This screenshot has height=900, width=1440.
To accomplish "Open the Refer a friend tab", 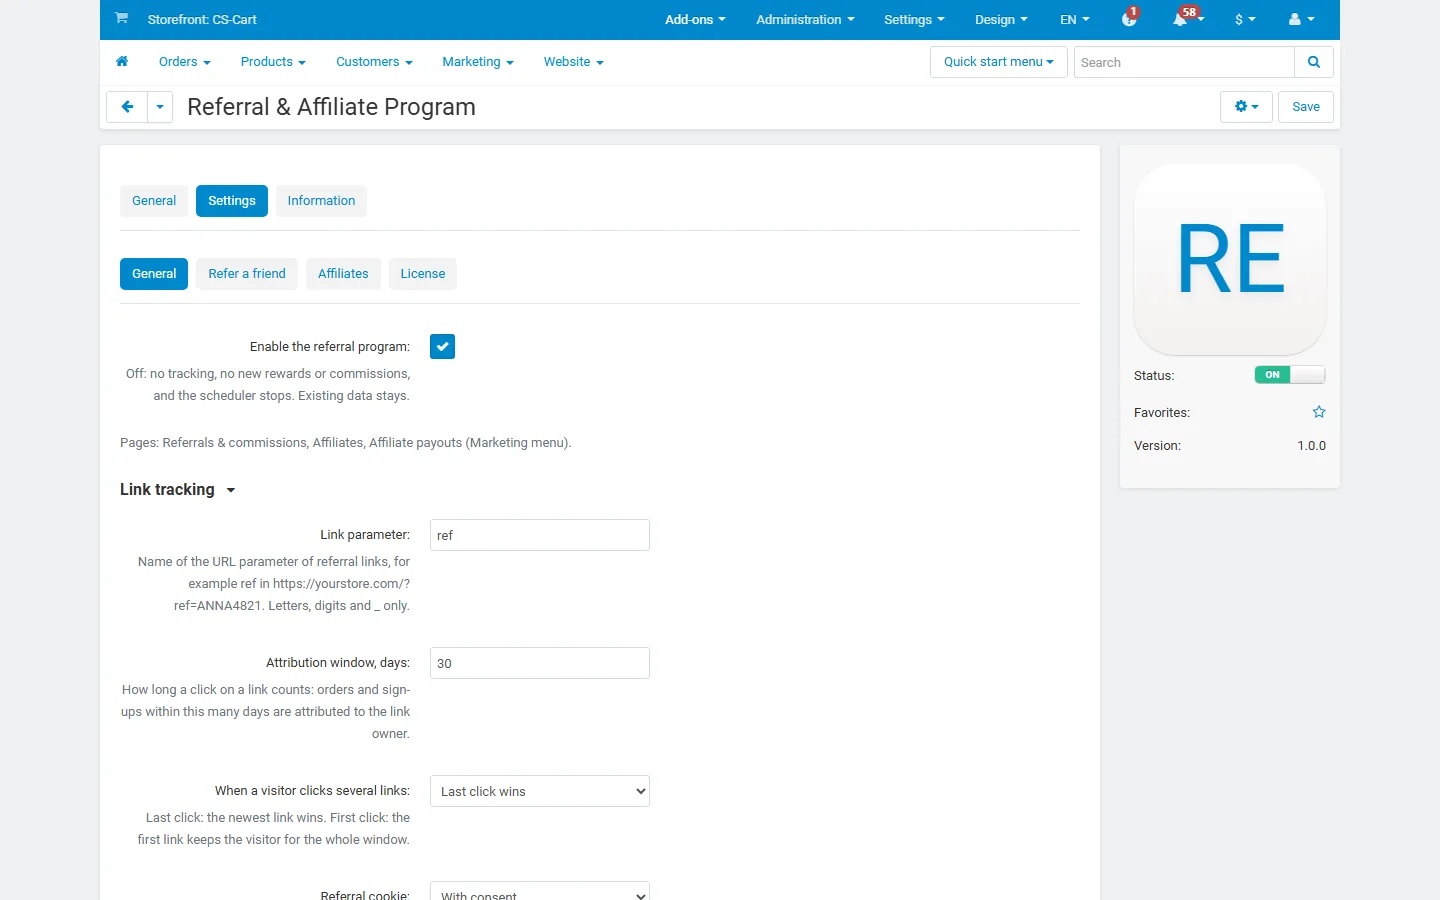I will click(x=247, y=274).
